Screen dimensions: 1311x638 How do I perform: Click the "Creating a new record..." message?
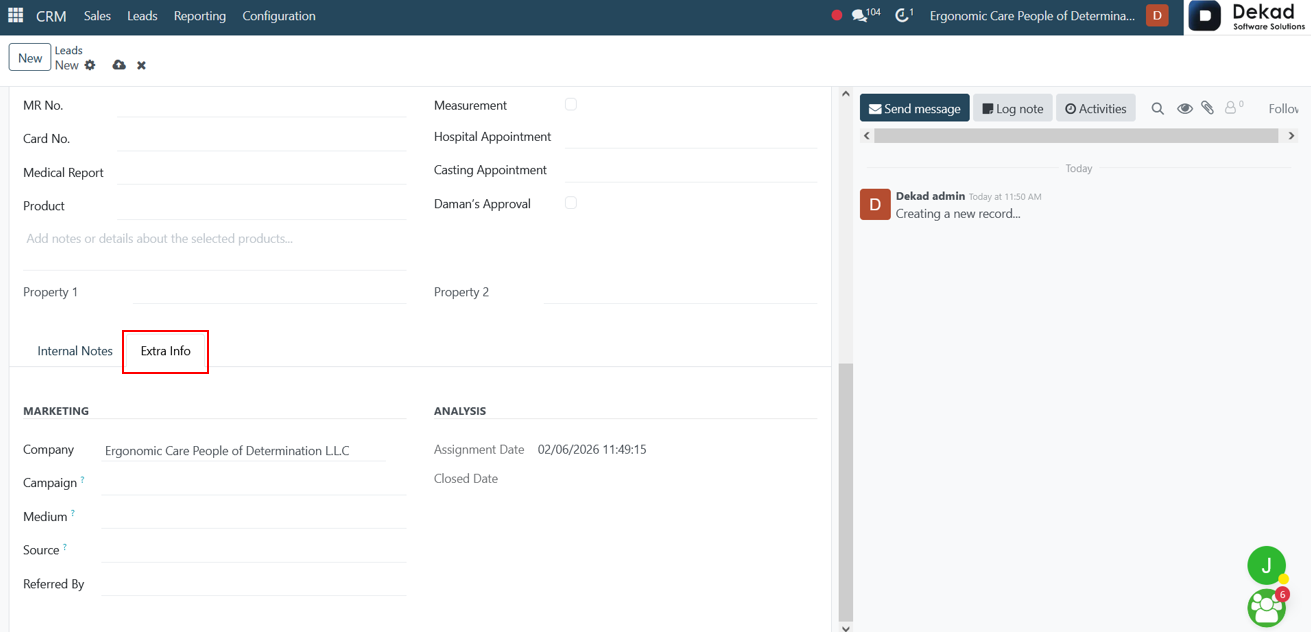958,214
